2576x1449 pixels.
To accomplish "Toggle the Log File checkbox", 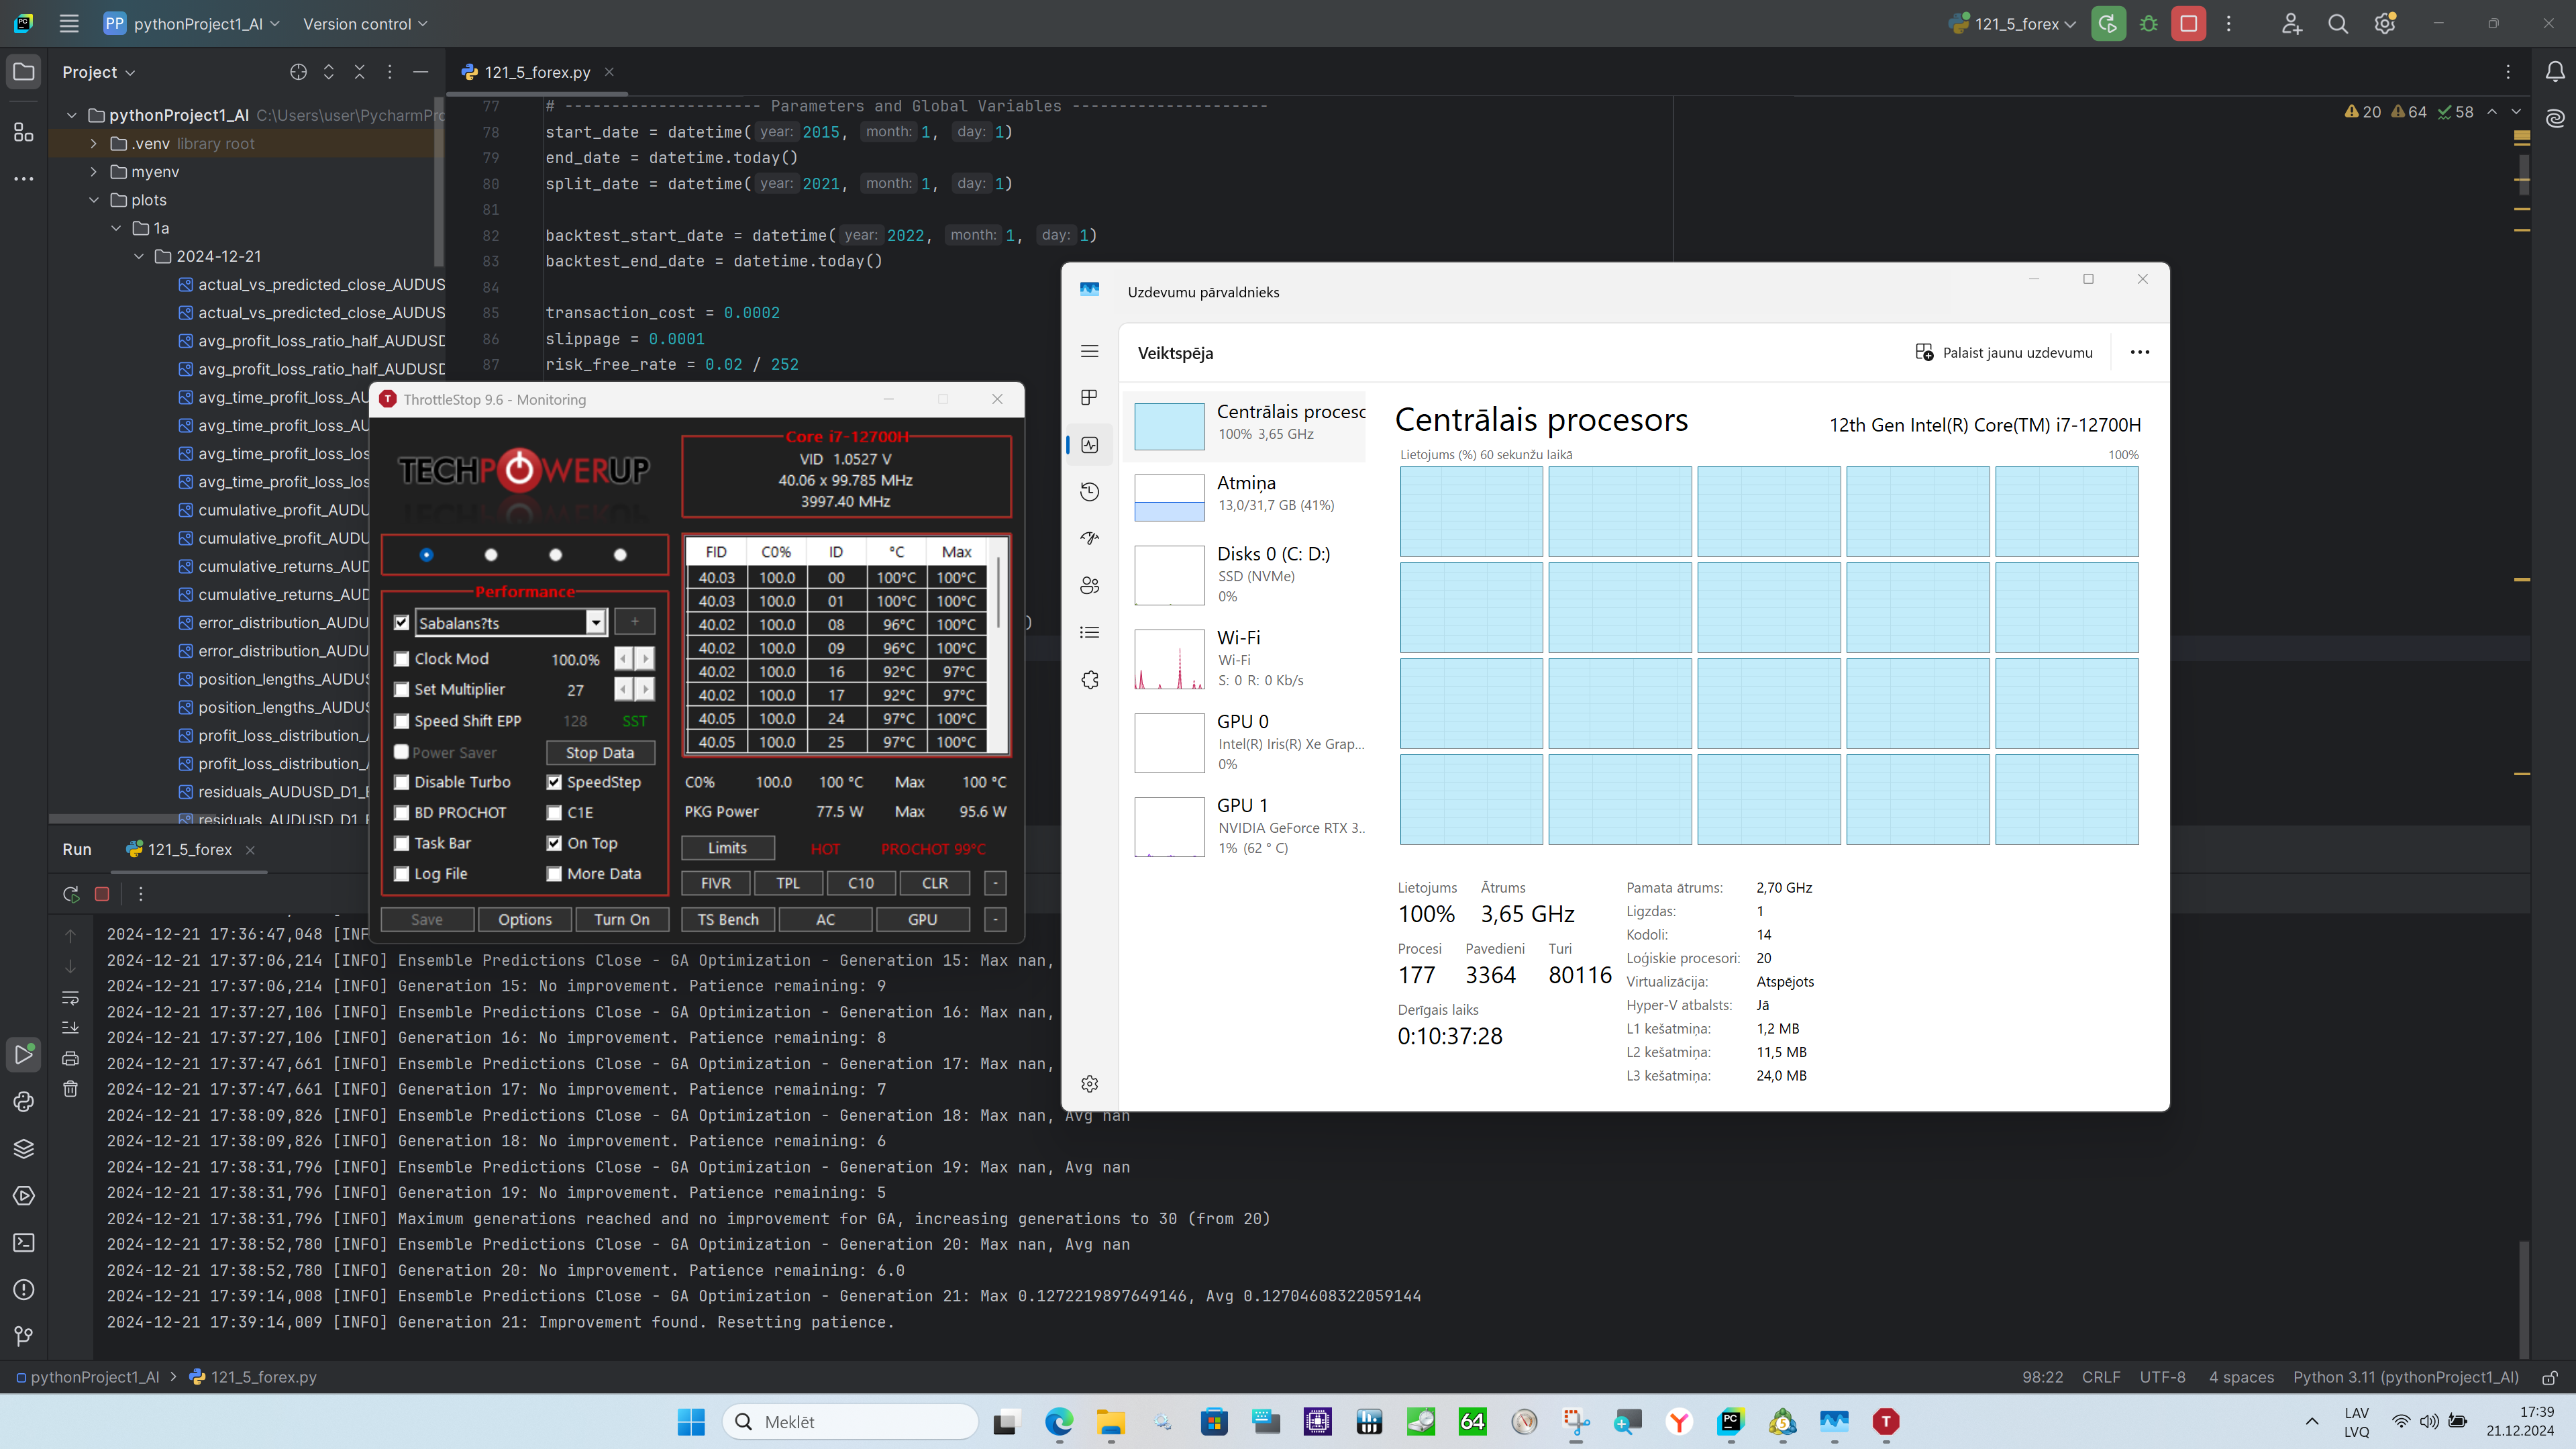I will point(402,874).
